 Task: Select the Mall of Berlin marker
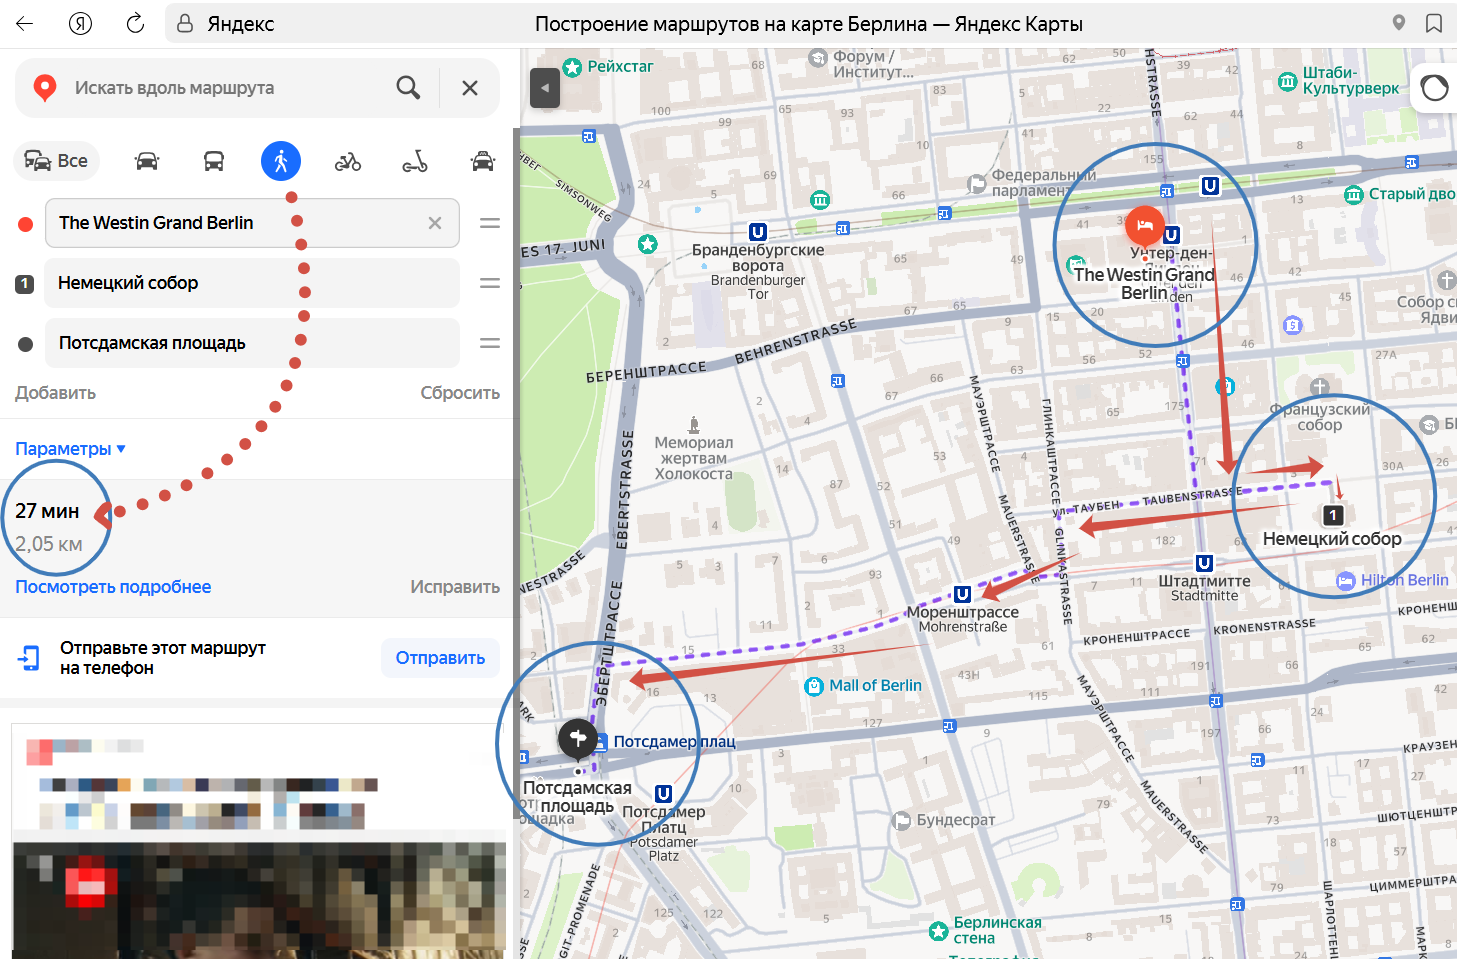pos(814,686)
